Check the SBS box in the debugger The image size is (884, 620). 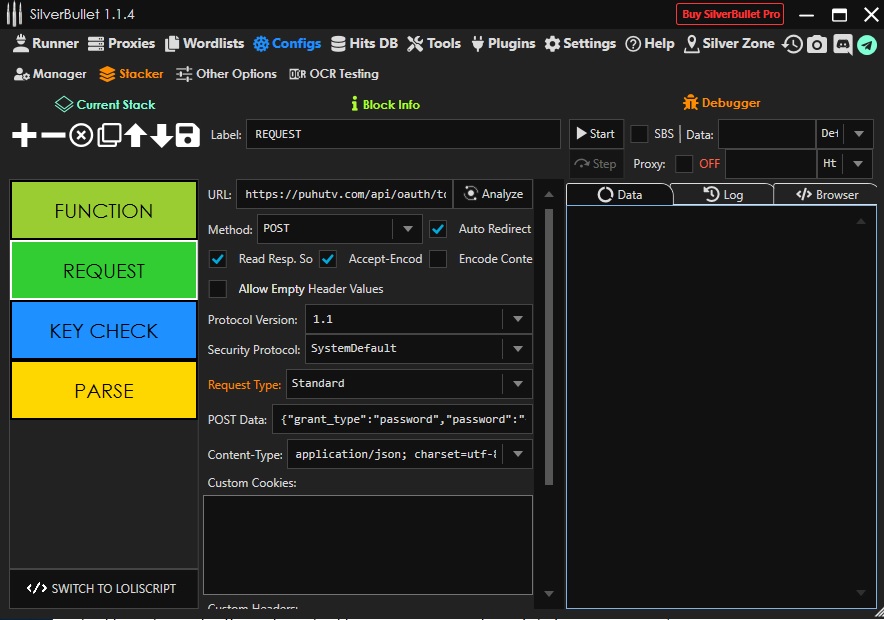(639, 134)
